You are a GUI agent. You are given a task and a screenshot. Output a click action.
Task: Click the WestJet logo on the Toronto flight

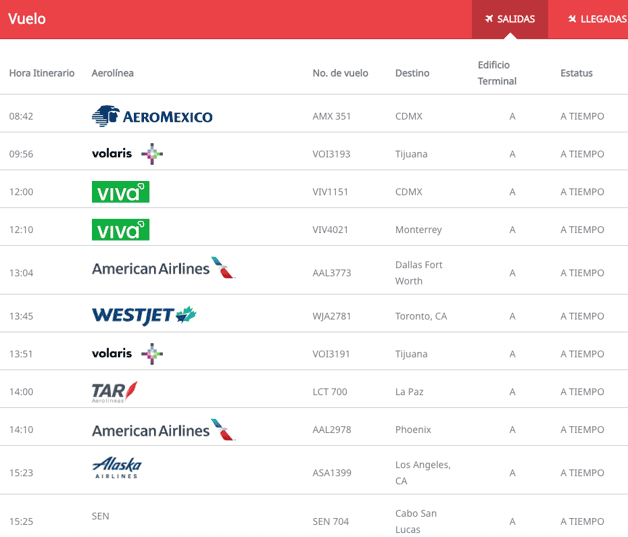144,316
